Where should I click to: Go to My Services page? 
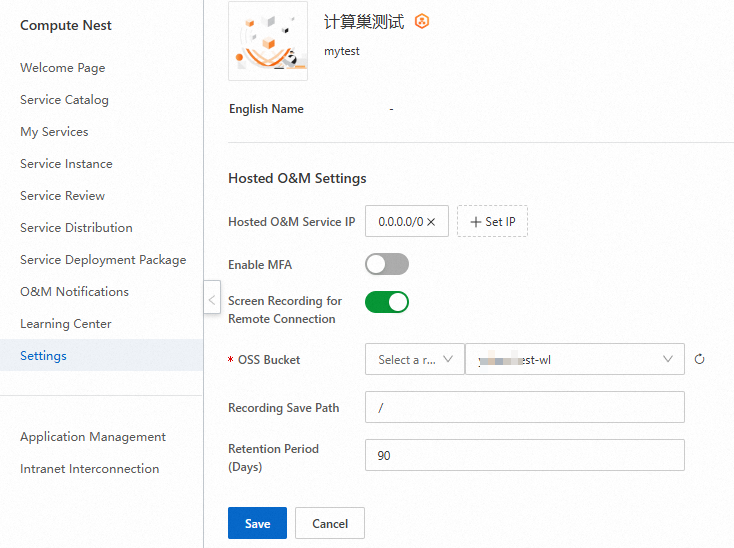[x=54, y=132]
